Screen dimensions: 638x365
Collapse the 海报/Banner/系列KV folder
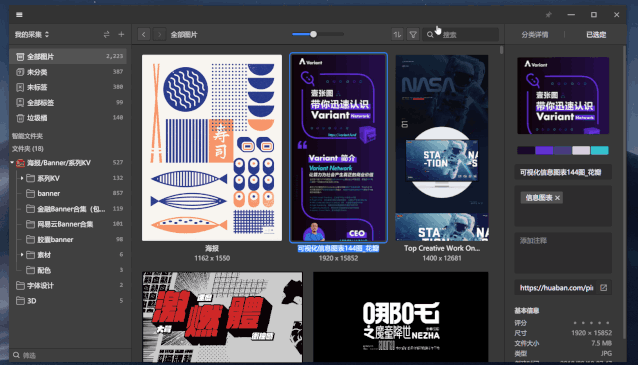tap(12, 163)
